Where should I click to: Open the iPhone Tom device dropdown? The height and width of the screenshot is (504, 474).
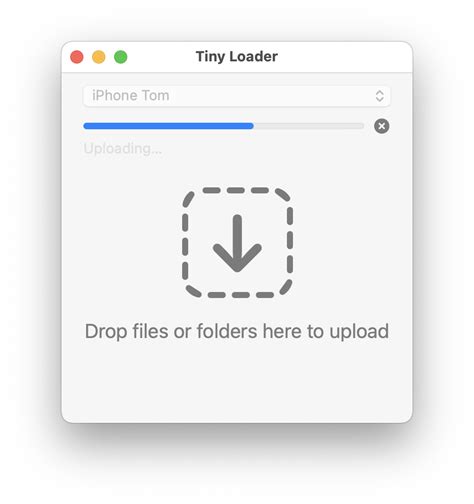236,96
